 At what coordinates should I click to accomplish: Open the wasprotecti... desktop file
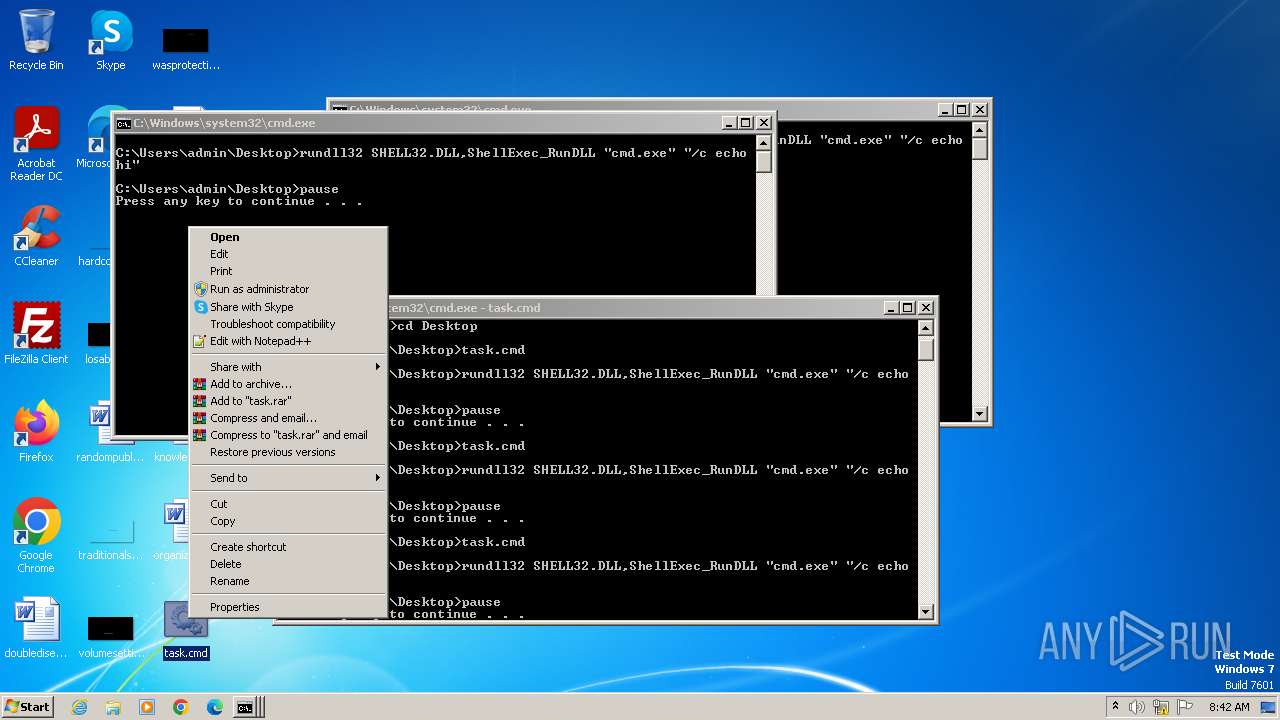[185, 48]
